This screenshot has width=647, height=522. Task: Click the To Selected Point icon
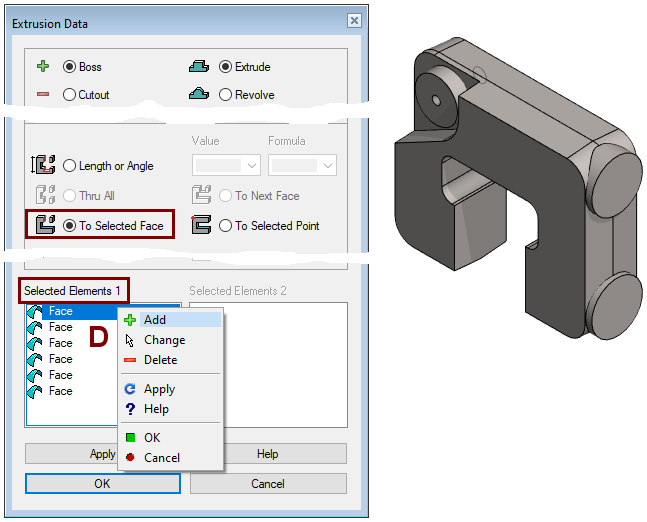coord(201,225)
